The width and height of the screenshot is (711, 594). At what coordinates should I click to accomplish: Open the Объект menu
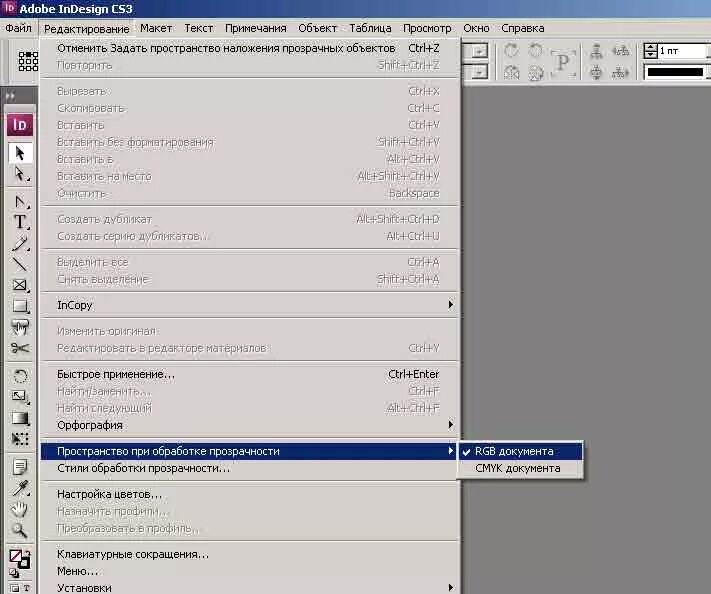[x=317, y=28]
